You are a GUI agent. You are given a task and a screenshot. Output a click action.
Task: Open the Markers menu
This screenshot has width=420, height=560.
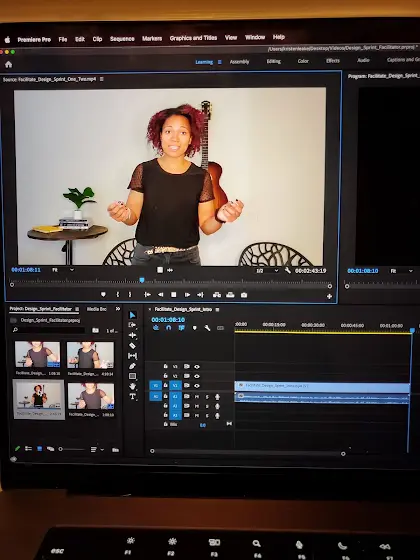click(x=152, y=38)
